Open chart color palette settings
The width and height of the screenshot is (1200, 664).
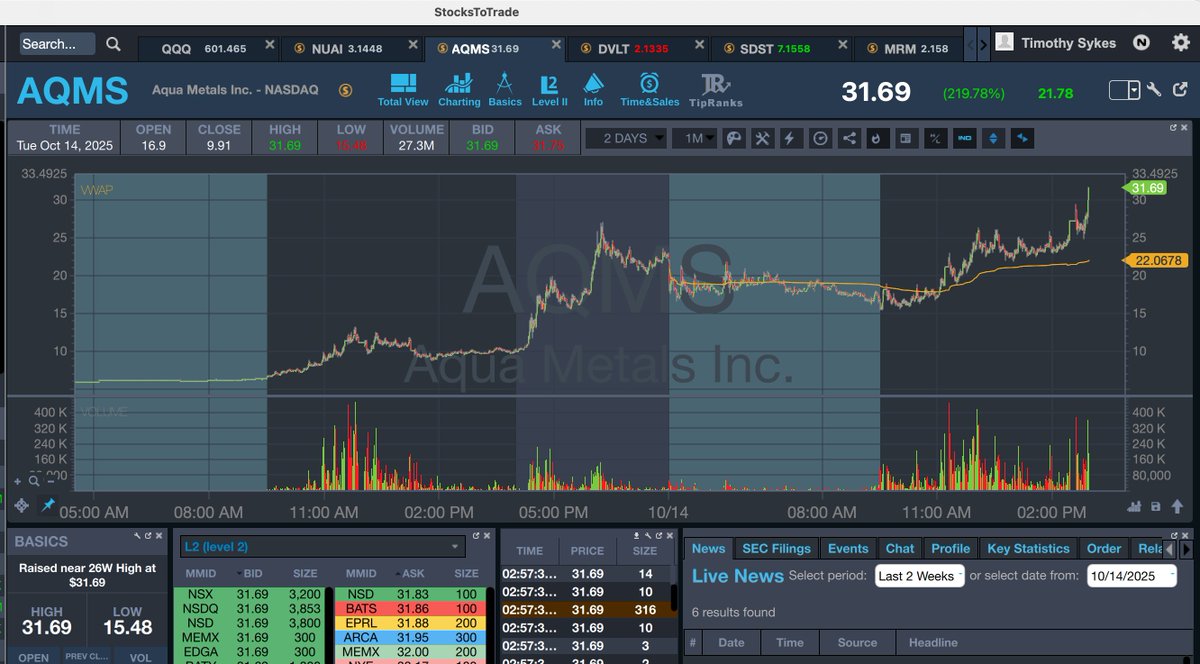pyautogui.click(x=733, y=138)
